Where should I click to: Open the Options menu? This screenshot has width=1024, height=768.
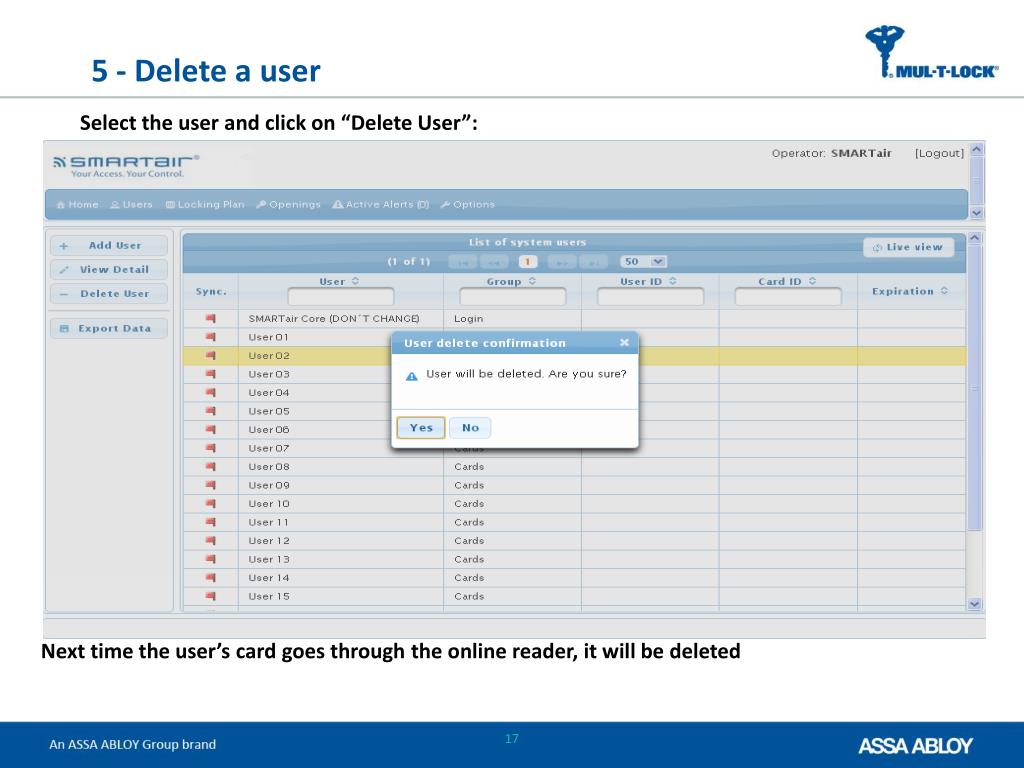coord(468,204)
